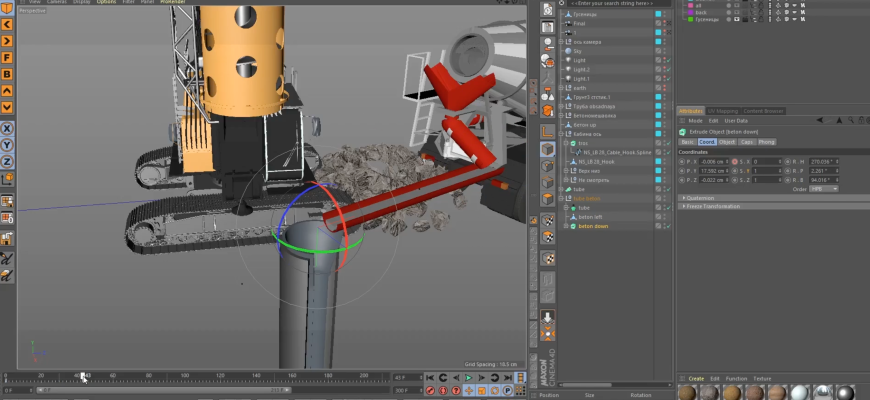Open the Caps tab of Extrude Object
The height and width of the screenshot is (400, 870).
coord(746,142)
